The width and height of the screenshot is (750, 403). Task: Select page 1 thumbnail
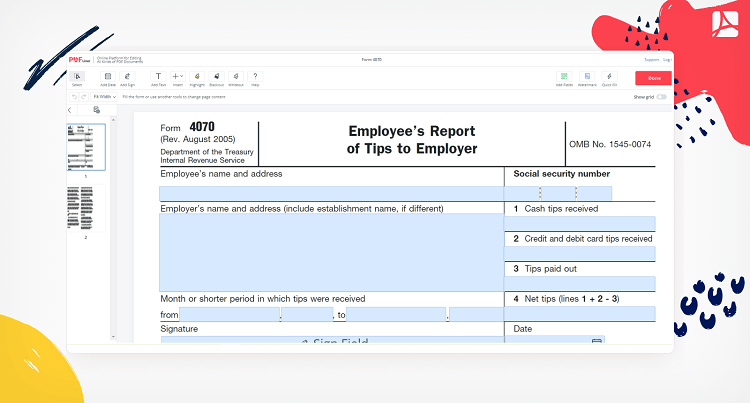tap(86, 147)
